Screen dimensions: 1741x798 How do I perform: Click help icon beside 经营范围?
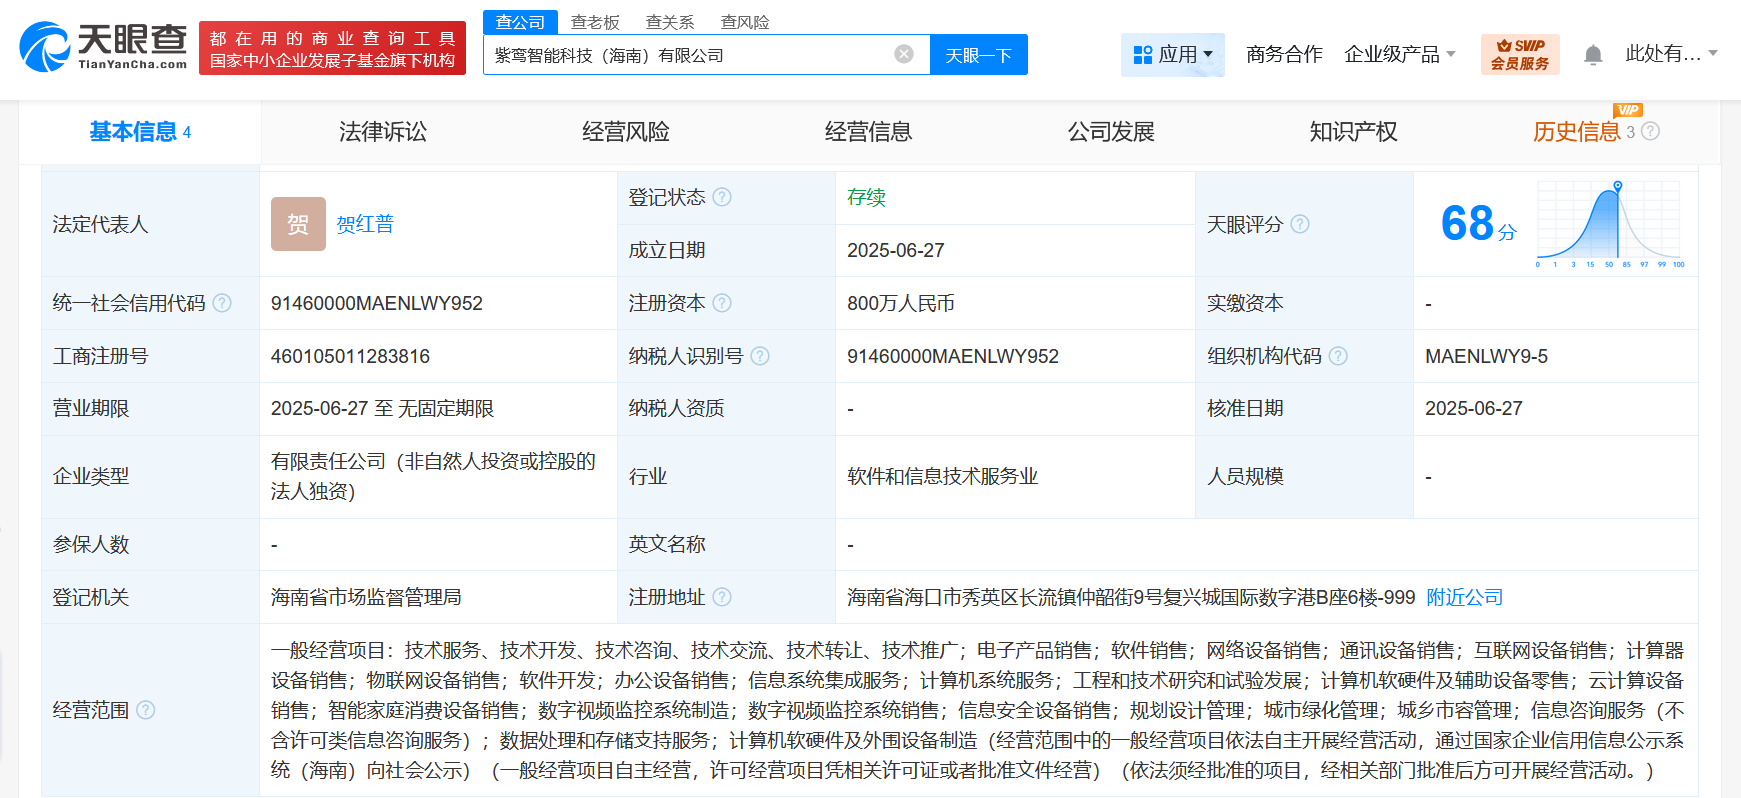point(146,710)
